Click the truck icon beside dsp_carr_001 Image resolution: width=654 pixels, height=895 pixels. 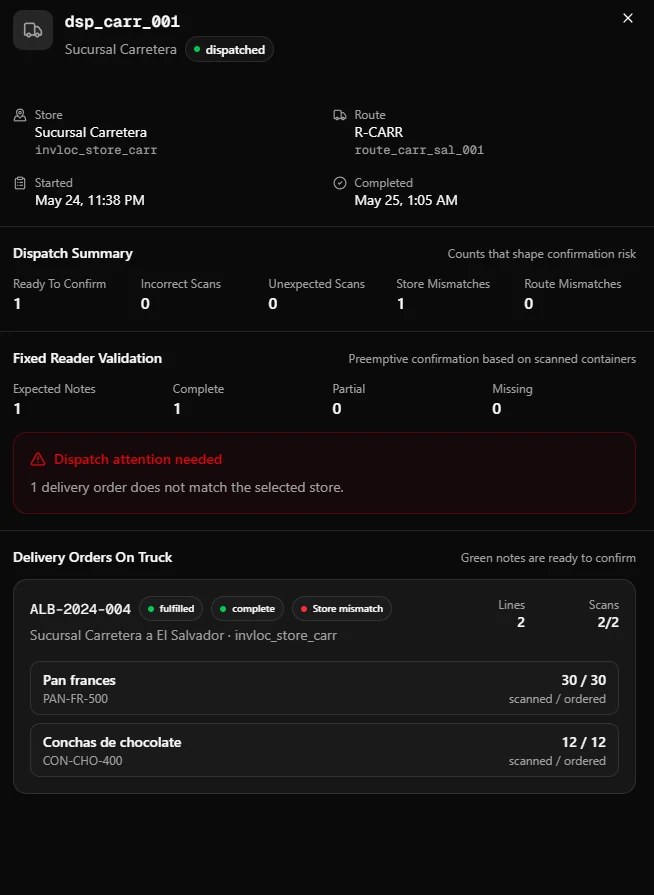[33, 30]
